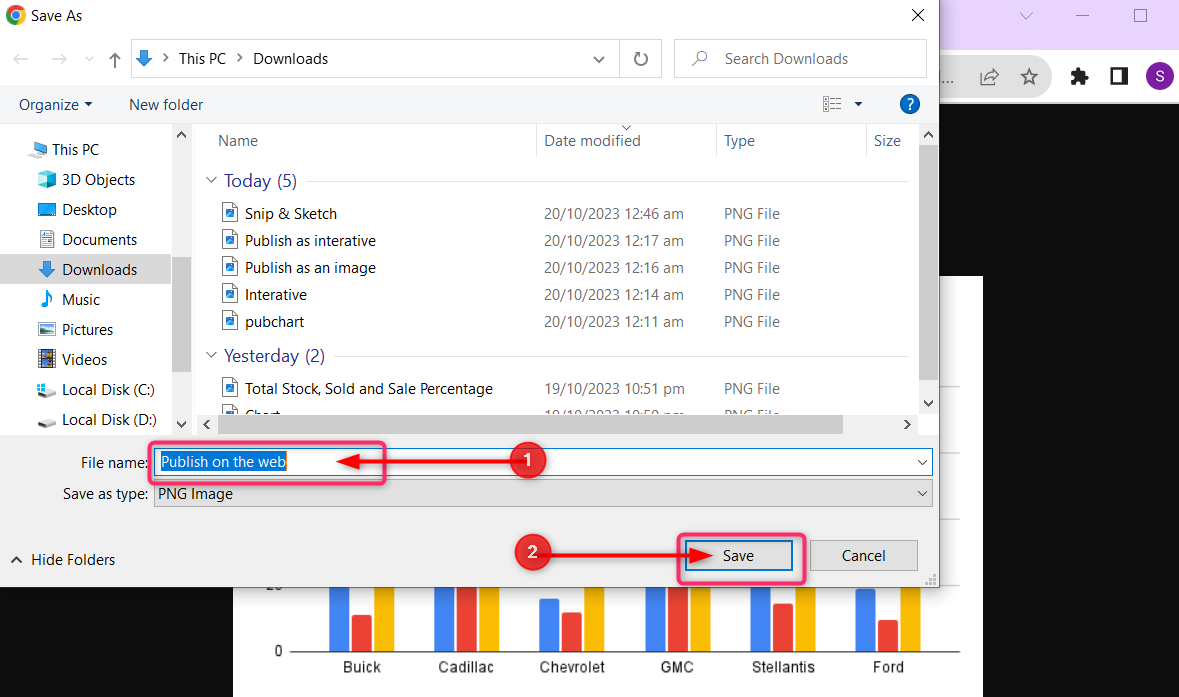
Task: Hide Folders toggle at bottom left
Action: (x=63, y=560)
